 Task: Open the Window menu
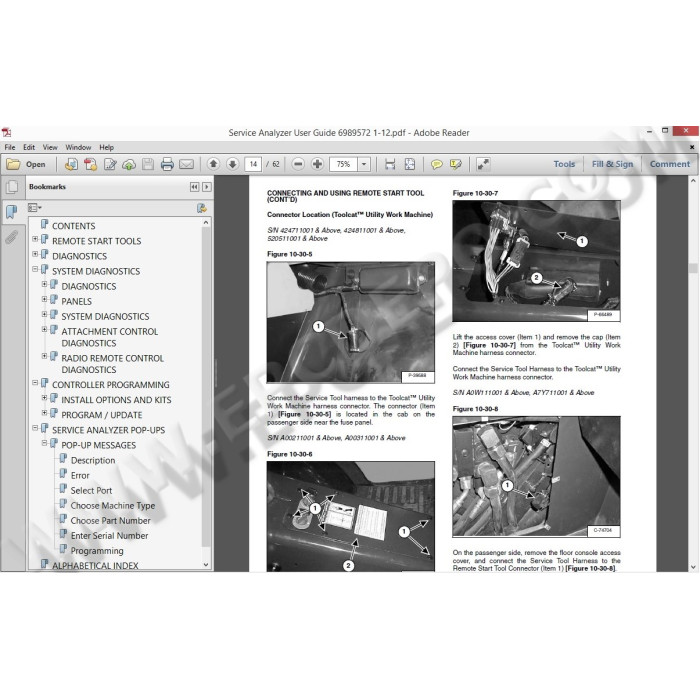click(x=78, y=147)
